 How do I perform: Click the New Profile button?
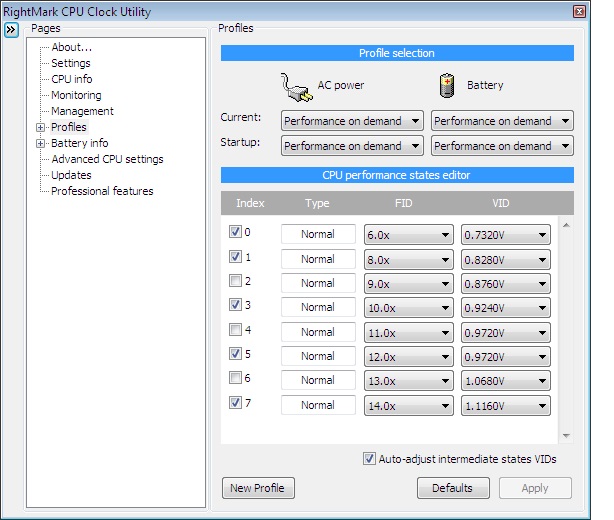pyautogui.click(x=257, y=488)
